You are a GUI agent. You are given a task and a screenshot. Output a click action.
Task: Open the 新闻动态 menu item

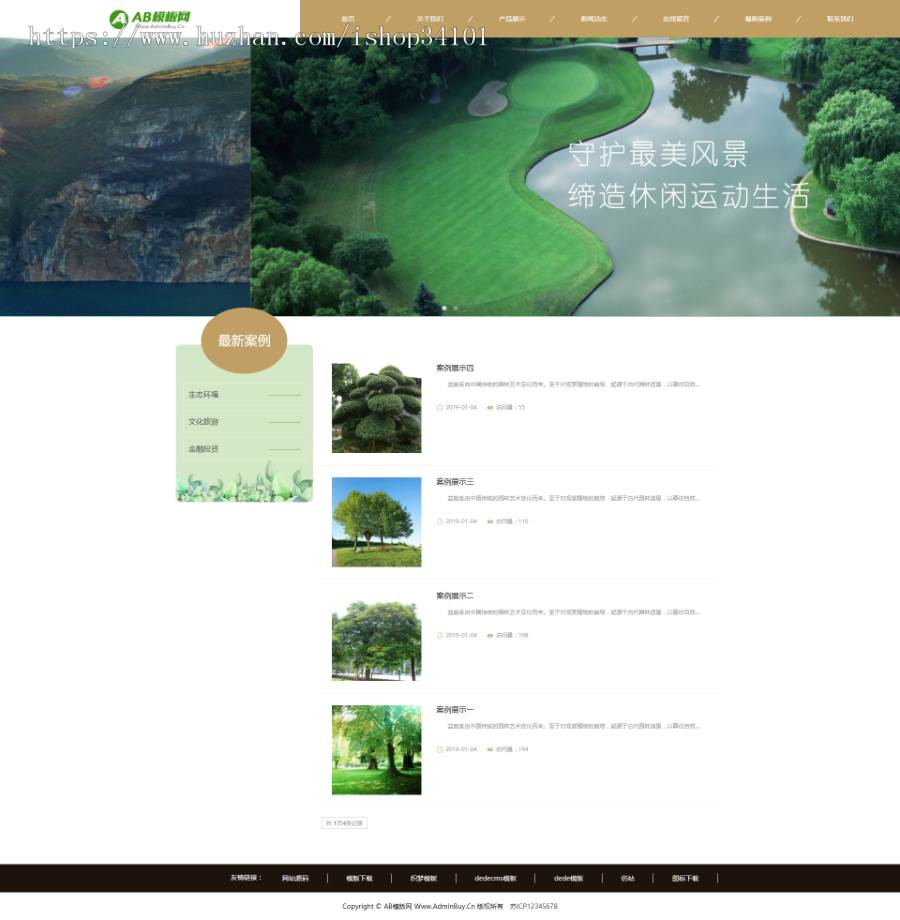592,17
